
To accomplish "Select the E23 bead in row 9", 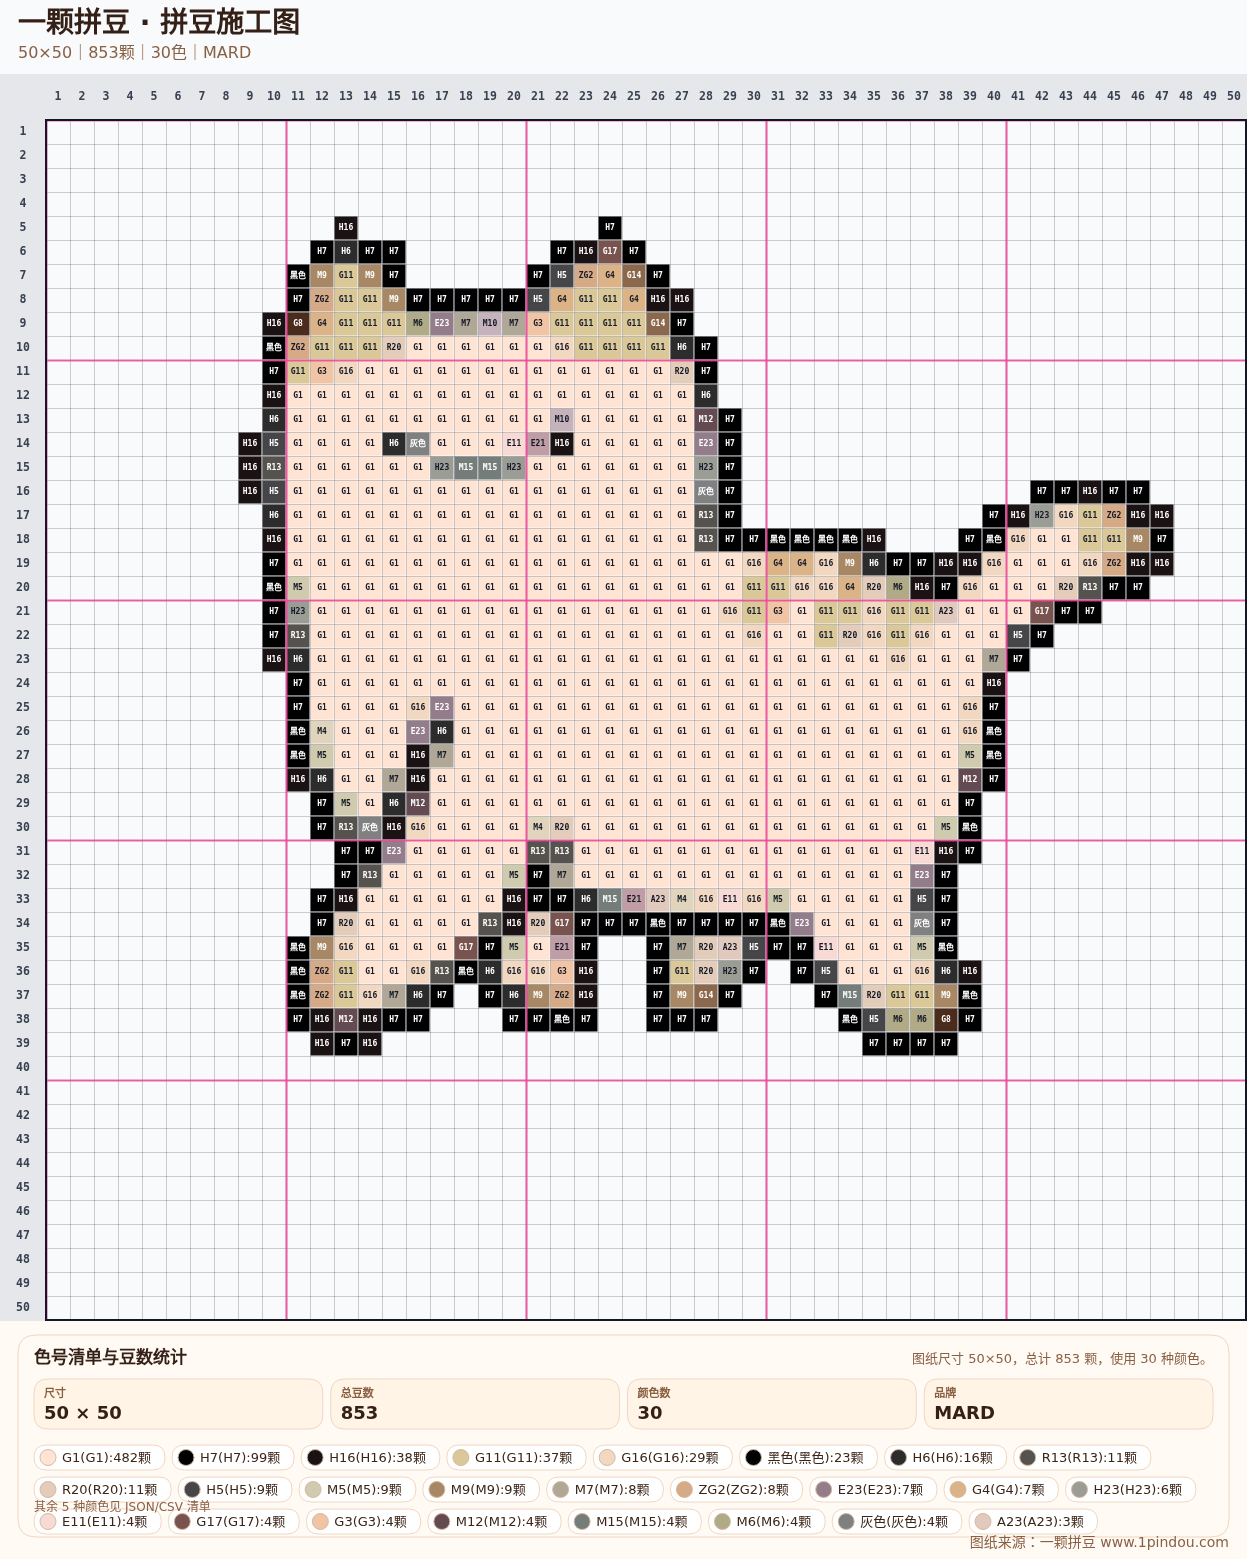I will click(442, 323).
